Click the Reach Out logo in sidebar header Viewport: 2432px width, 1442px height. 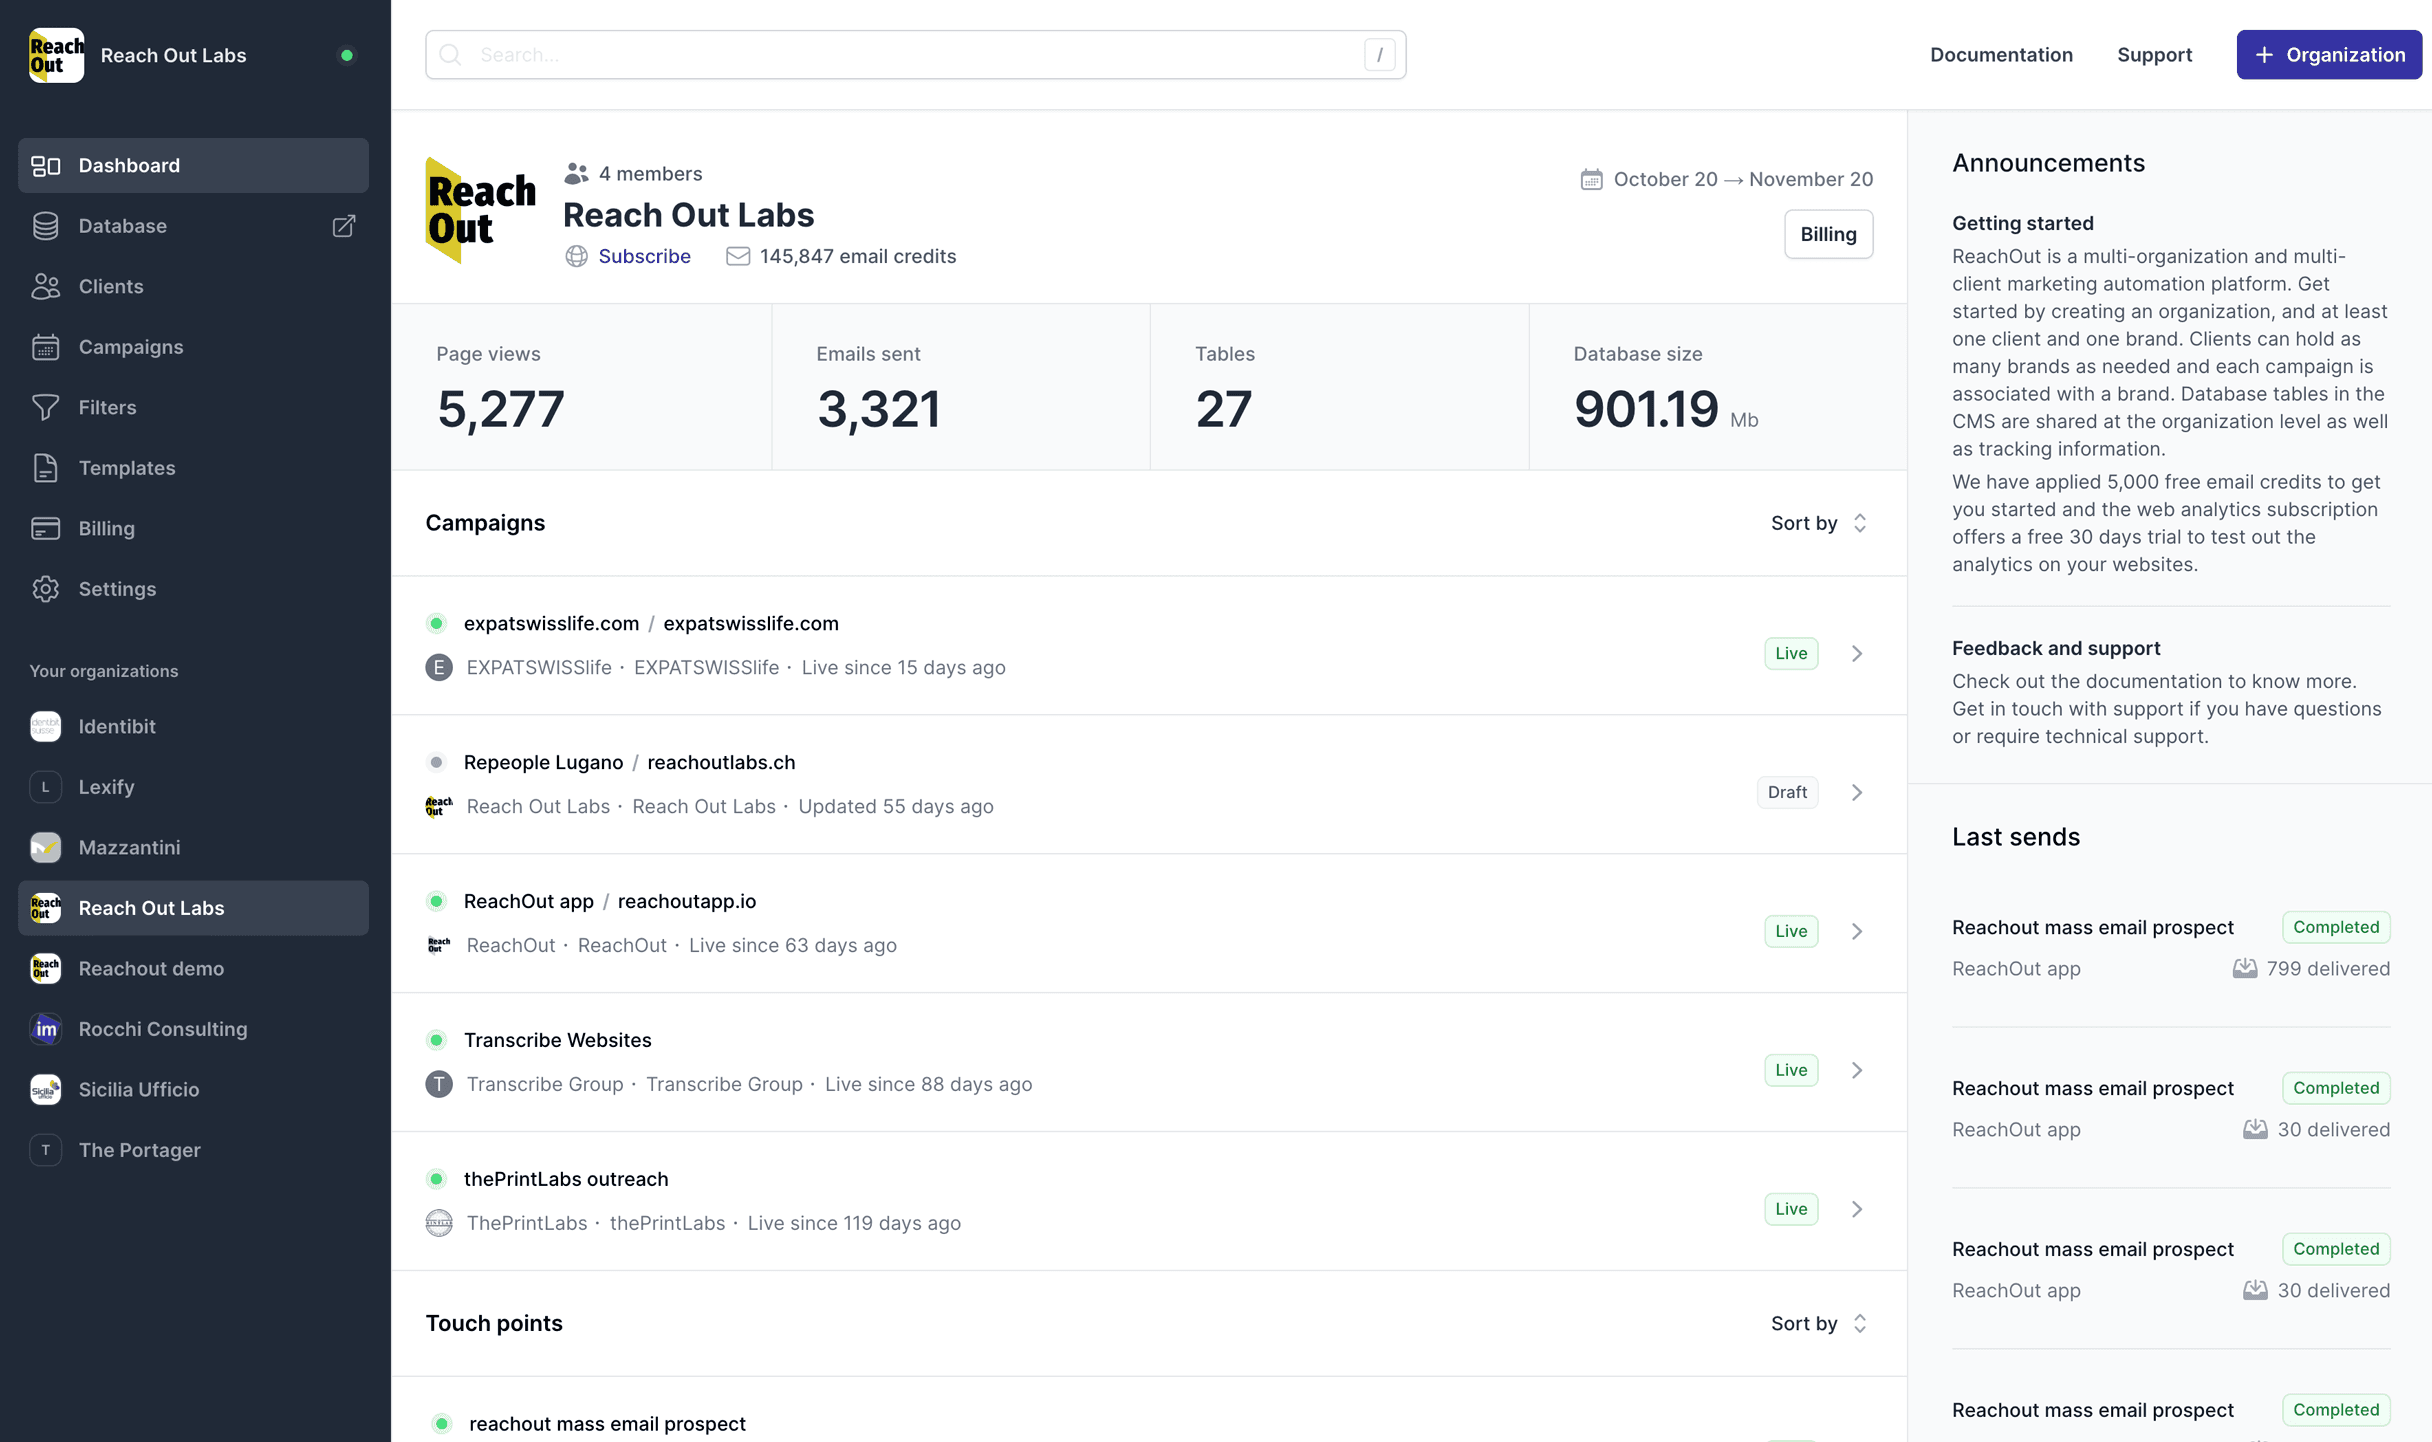click(x=57, y=55)
